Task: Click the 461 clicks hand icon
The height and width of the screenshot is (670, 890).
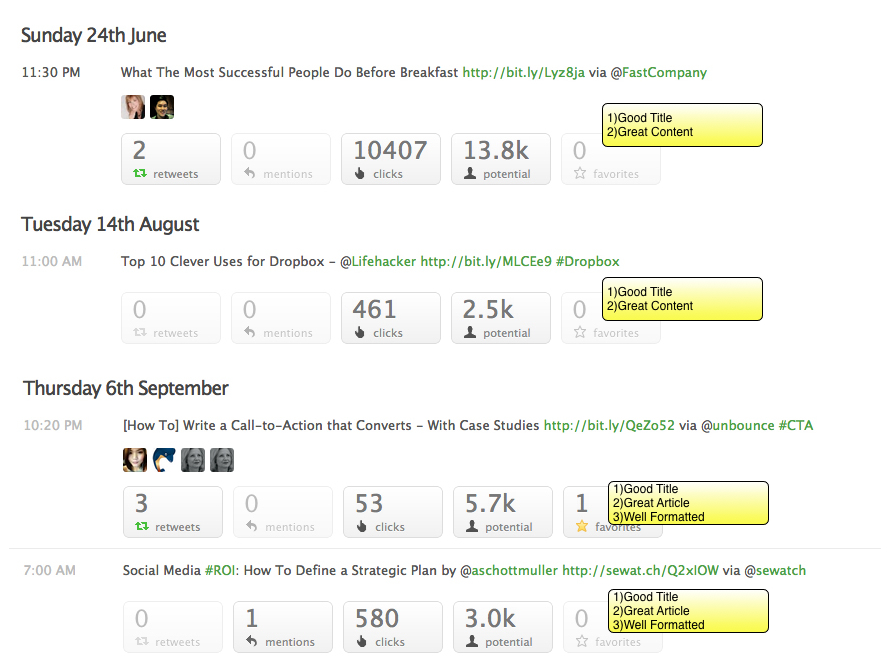Action: point(359,332)
